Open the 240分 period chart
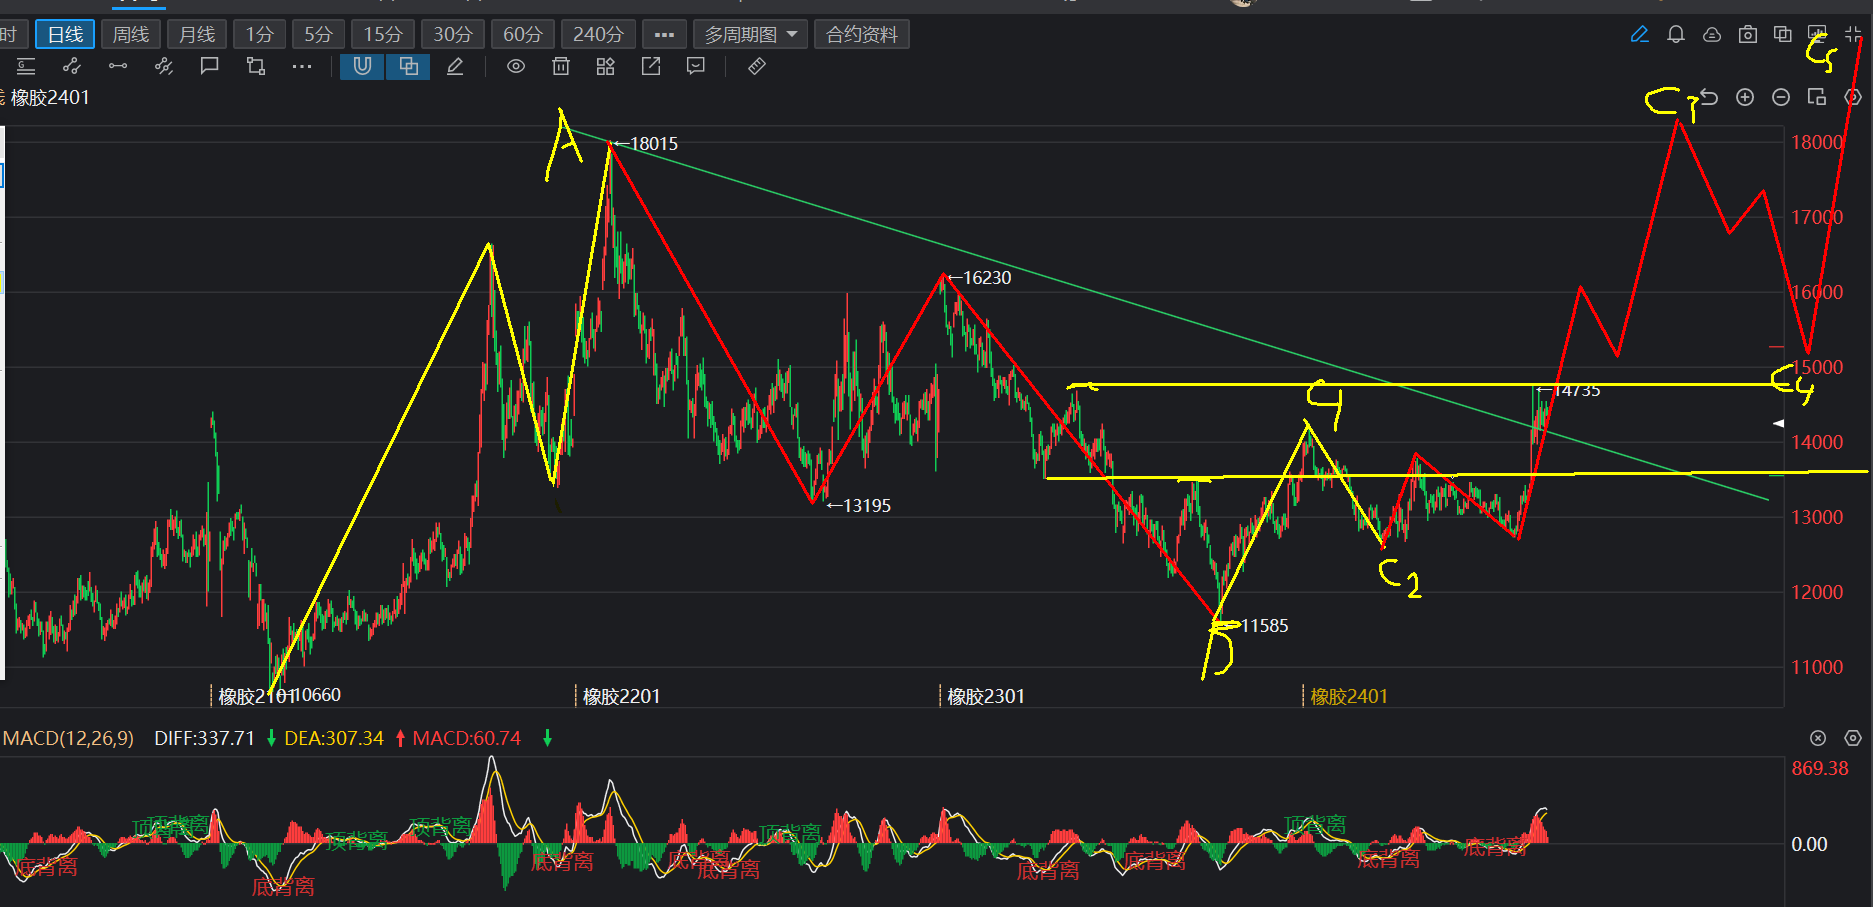 click(598, 35)
